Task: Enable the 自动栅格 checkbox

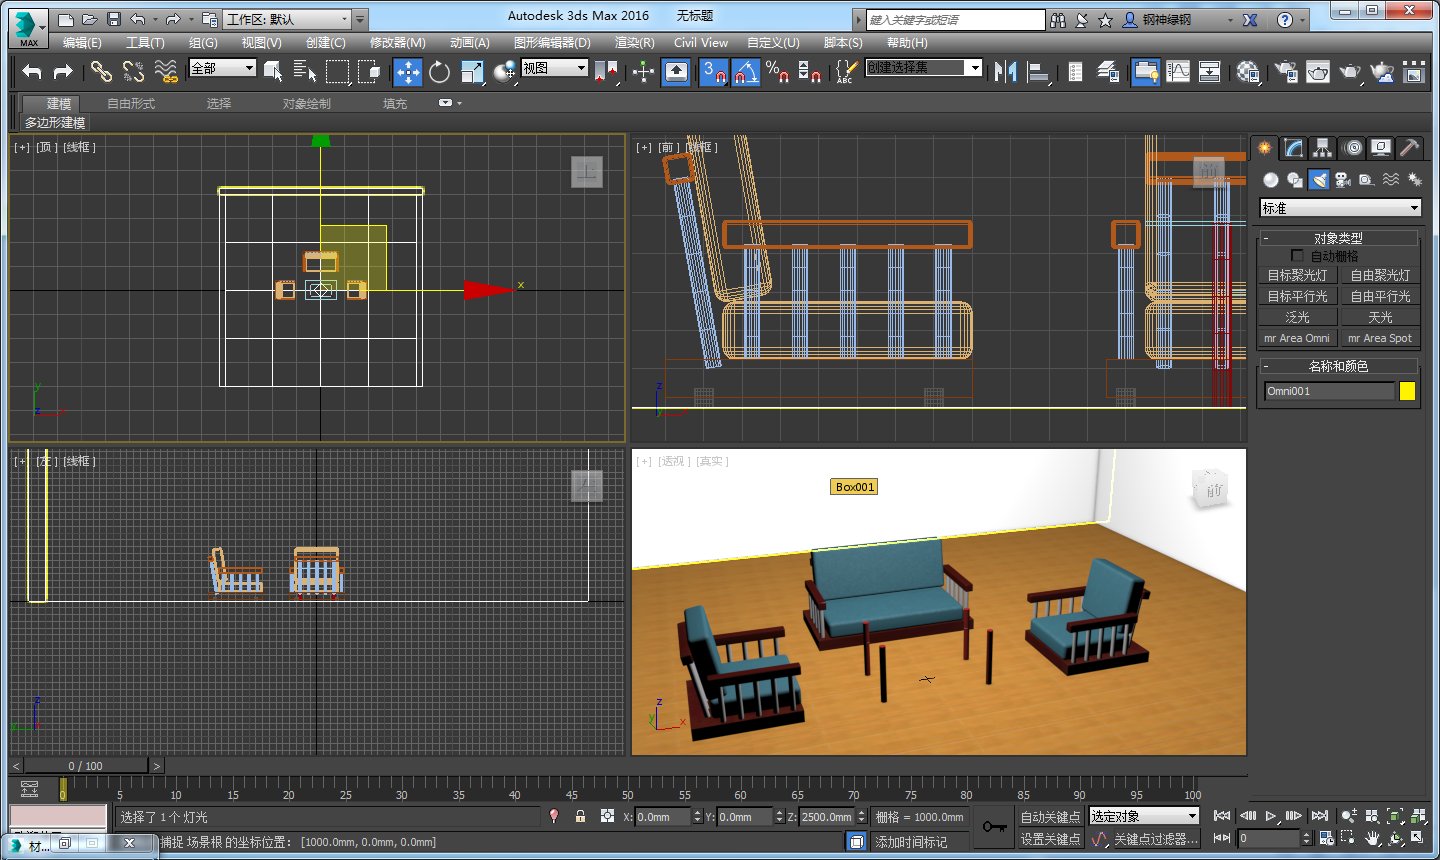Action: 1297,255
